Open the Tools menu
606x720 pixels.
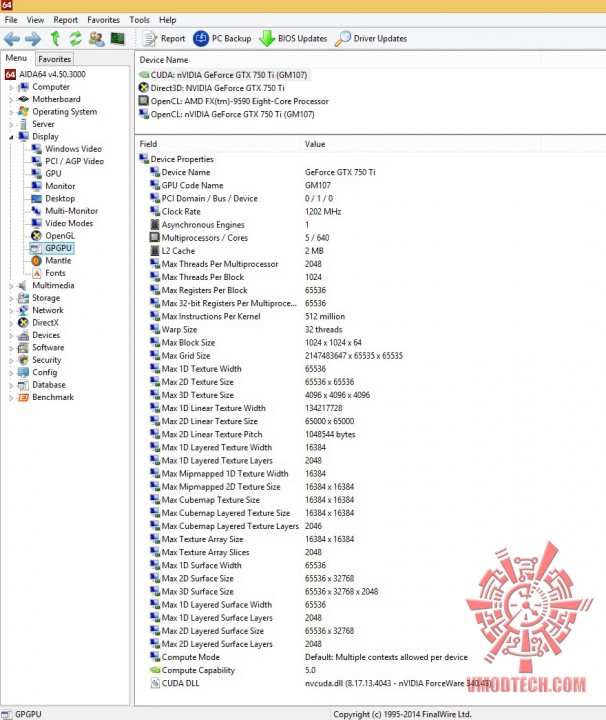139,20
